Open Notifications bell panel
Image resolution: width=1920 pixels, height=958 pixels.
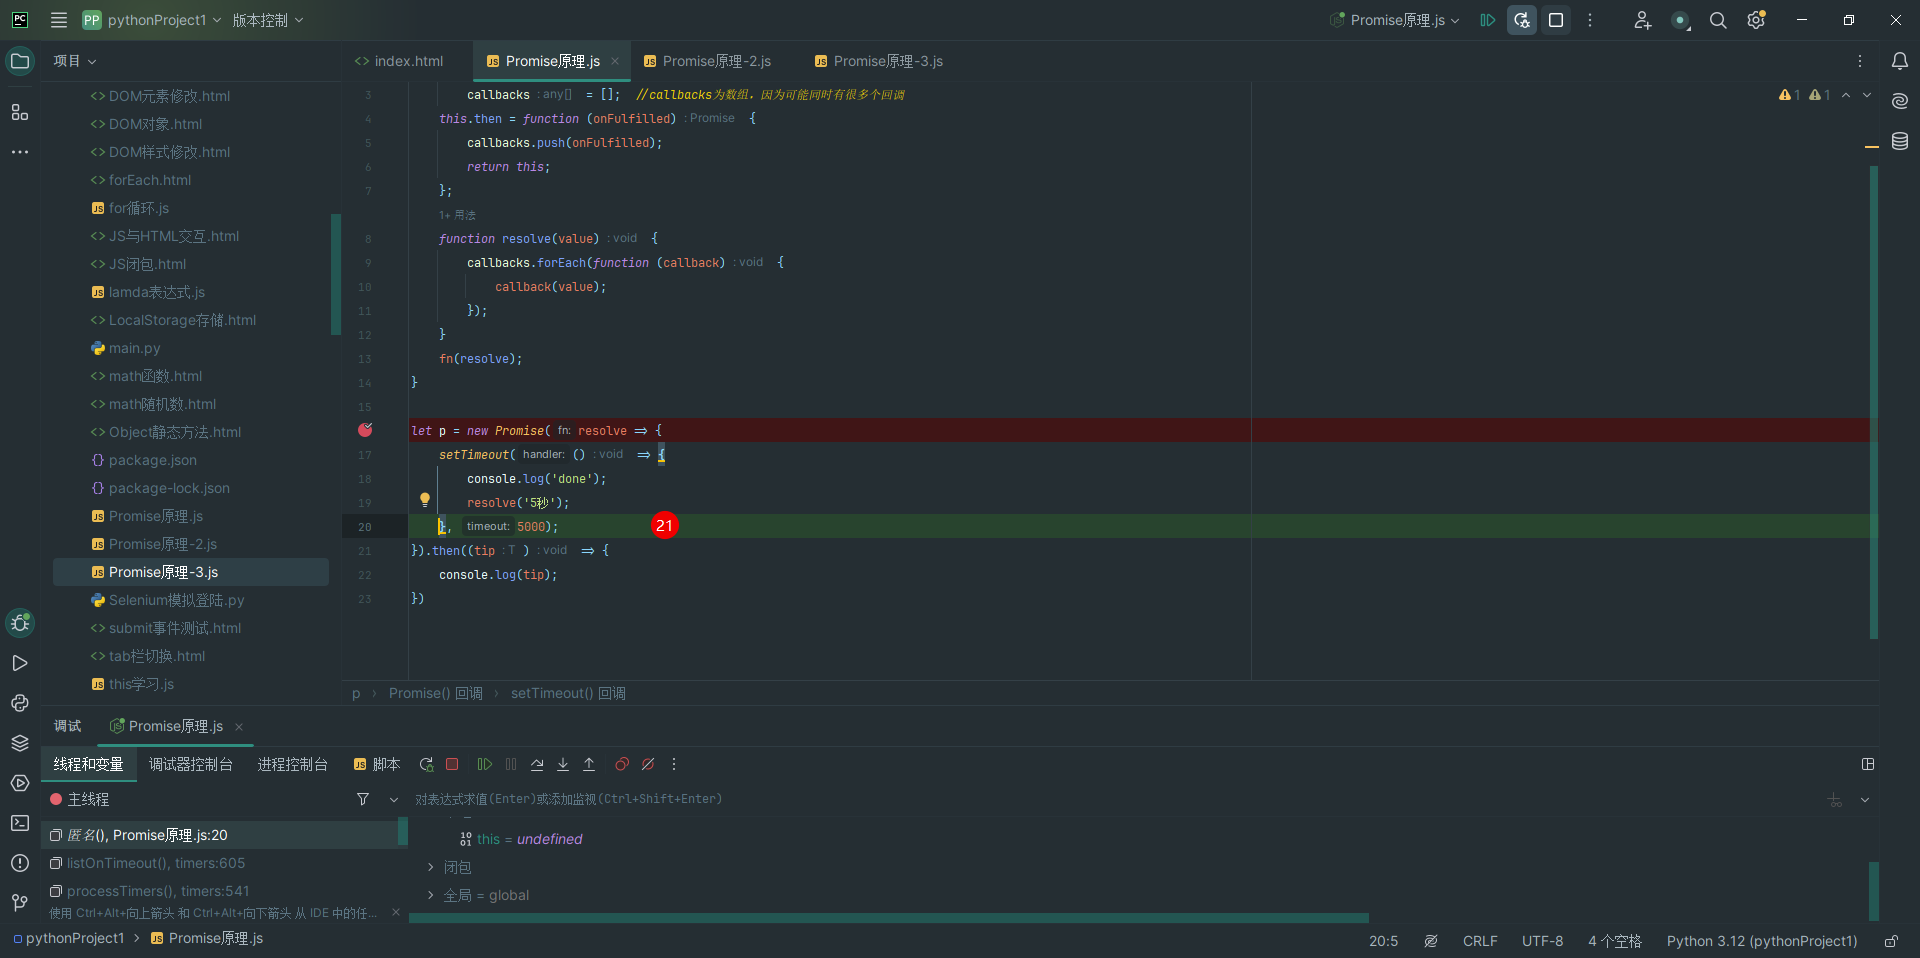1900,61
